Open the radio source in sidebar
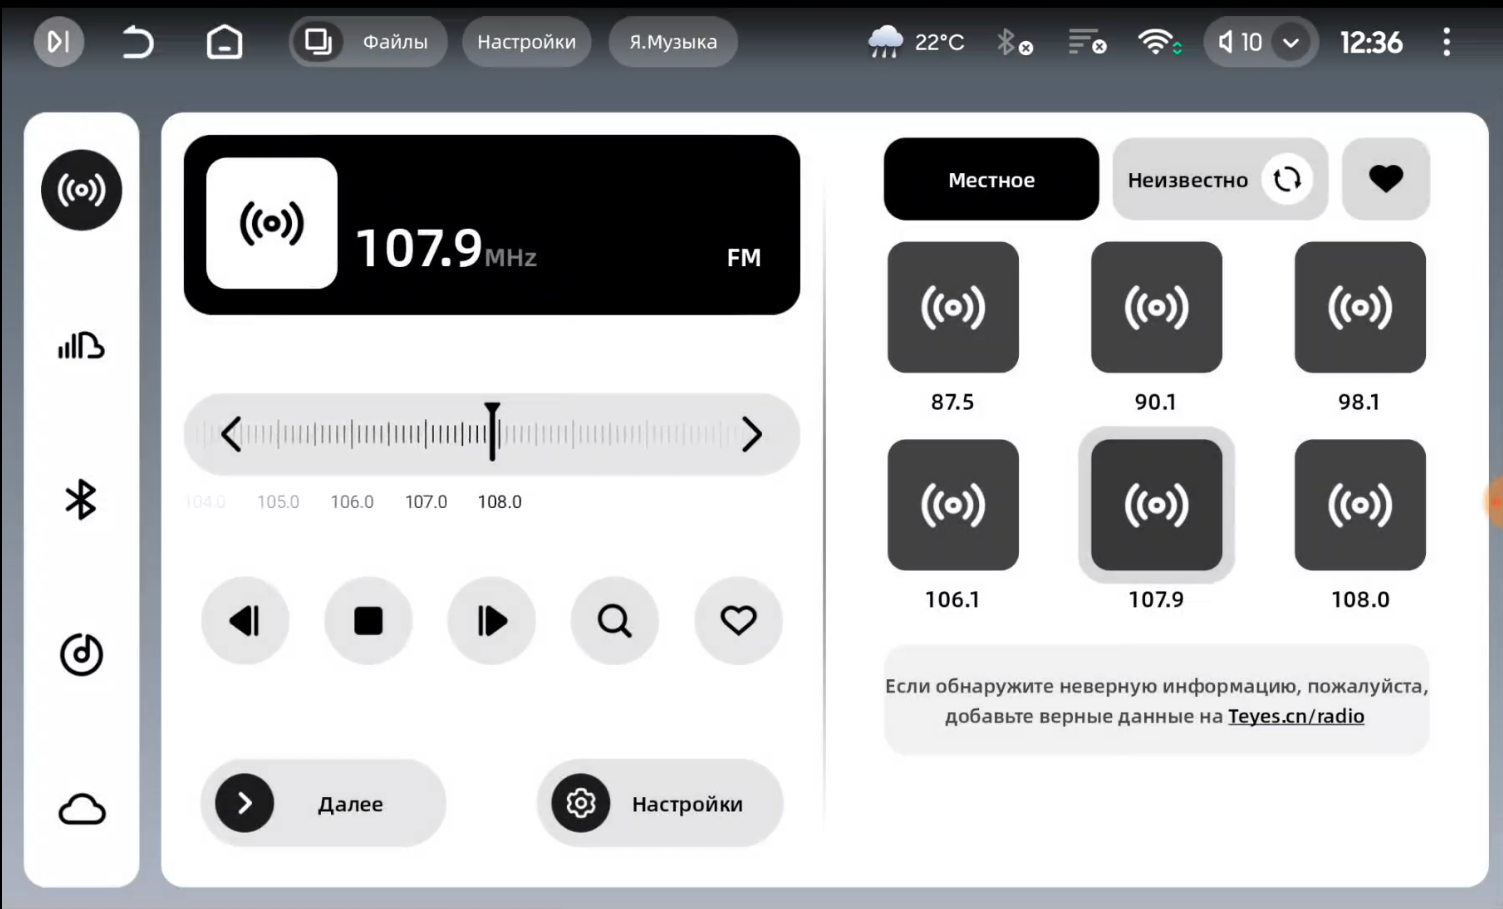 pos(81,190)
